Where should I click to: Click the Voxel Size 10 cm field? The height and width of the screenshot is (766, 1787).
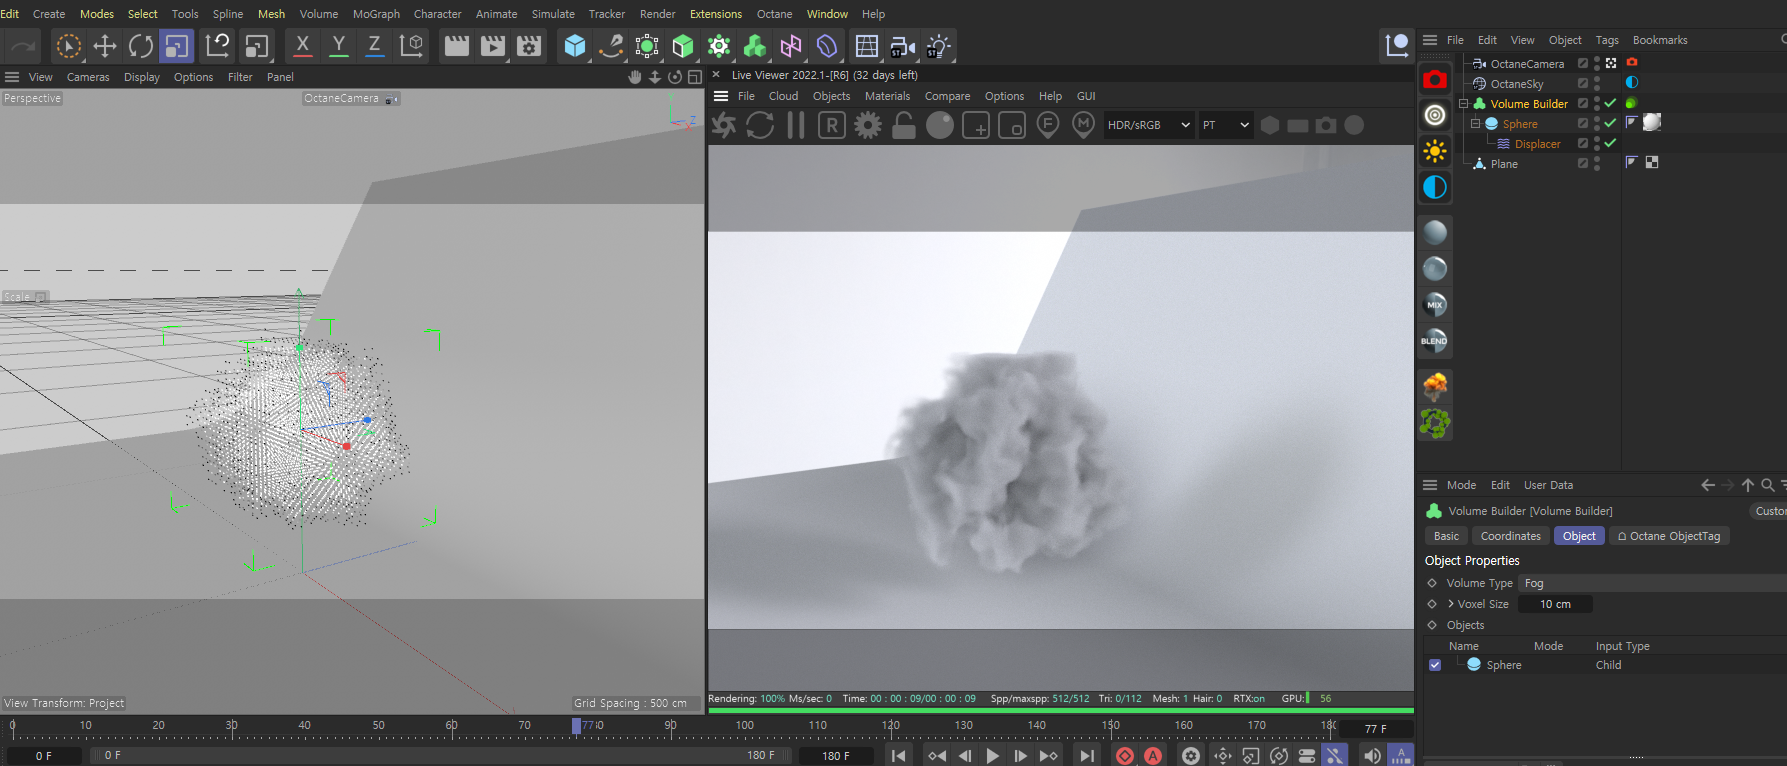pos(1555,604)
